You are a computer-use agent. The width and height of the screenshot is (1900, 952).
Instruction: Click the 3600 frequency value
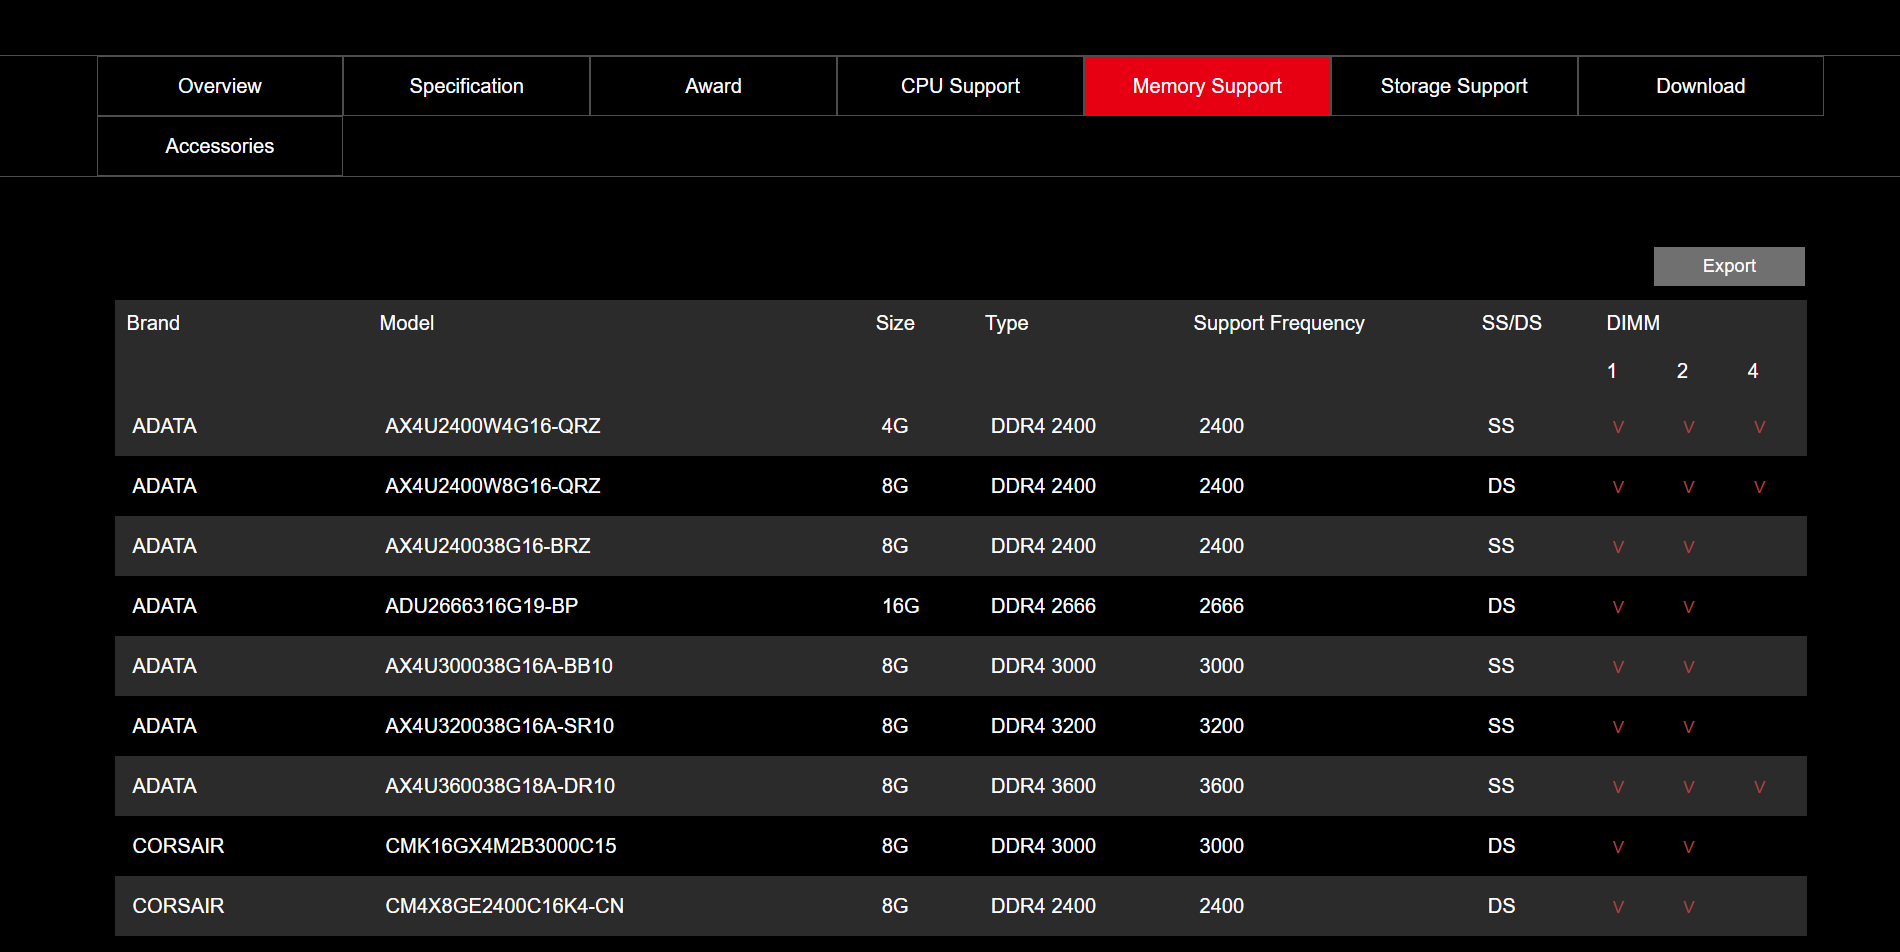[1222, 786]
